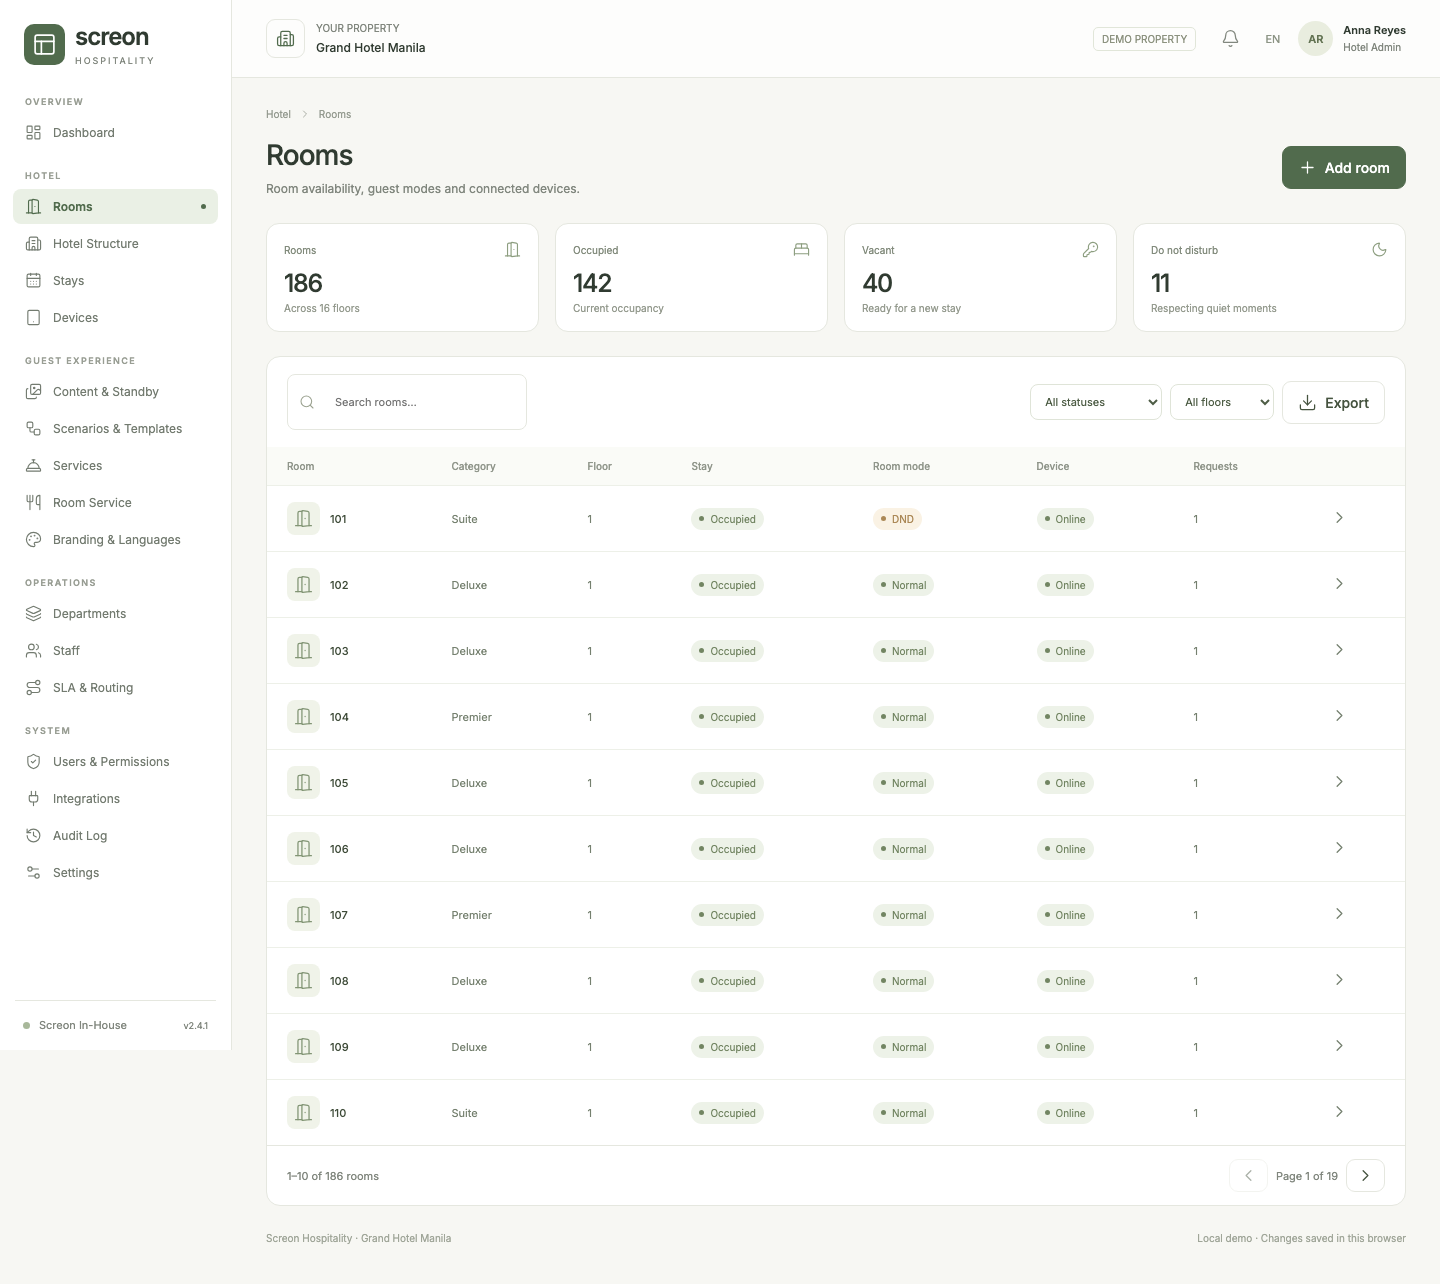Open the notifications bell

[x=1231, y=39]
